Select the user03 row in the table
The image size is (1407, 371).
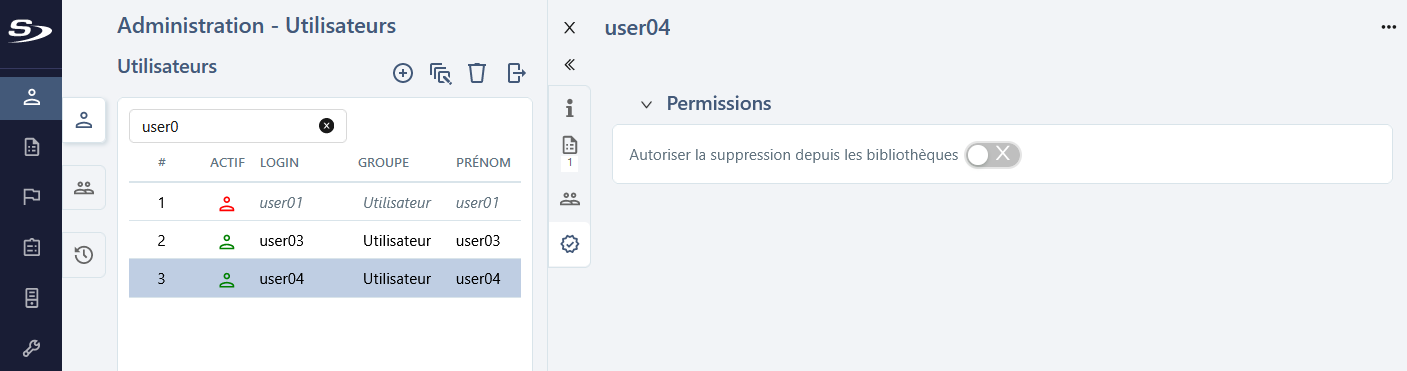(x=325, y=240)
